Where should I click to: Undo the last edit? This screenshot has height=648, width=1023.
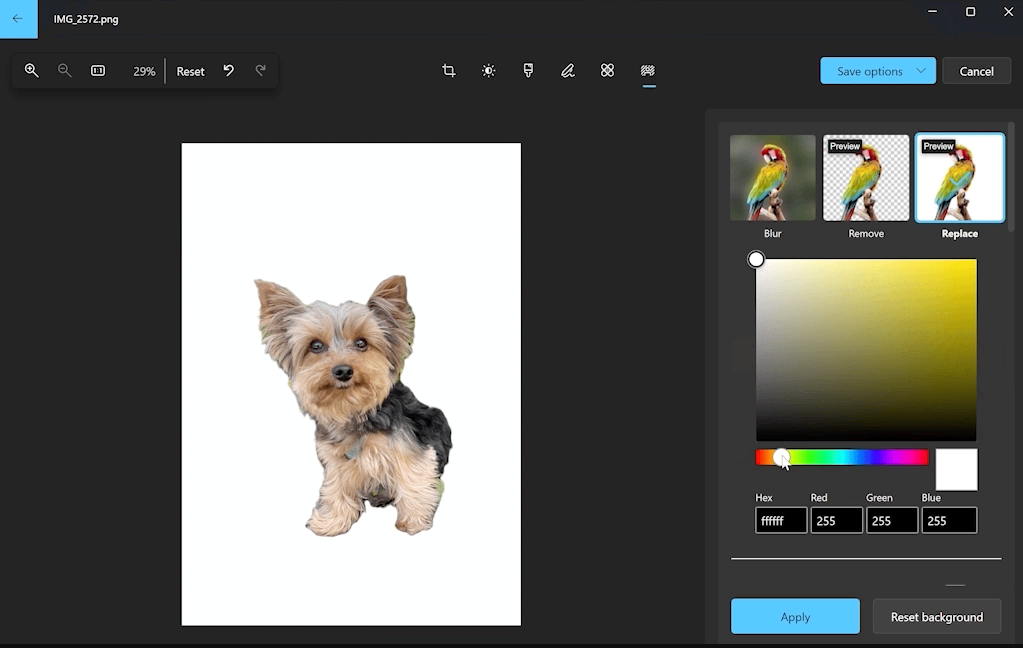pos(228,71)
